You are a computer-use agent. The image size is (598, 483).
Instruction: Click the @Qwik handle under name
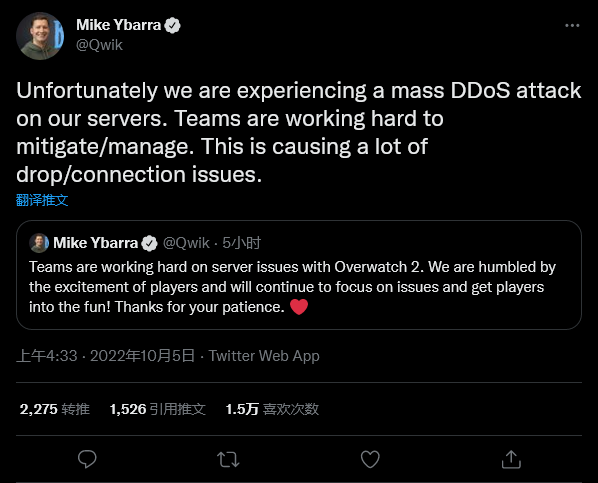click(99, 45)
